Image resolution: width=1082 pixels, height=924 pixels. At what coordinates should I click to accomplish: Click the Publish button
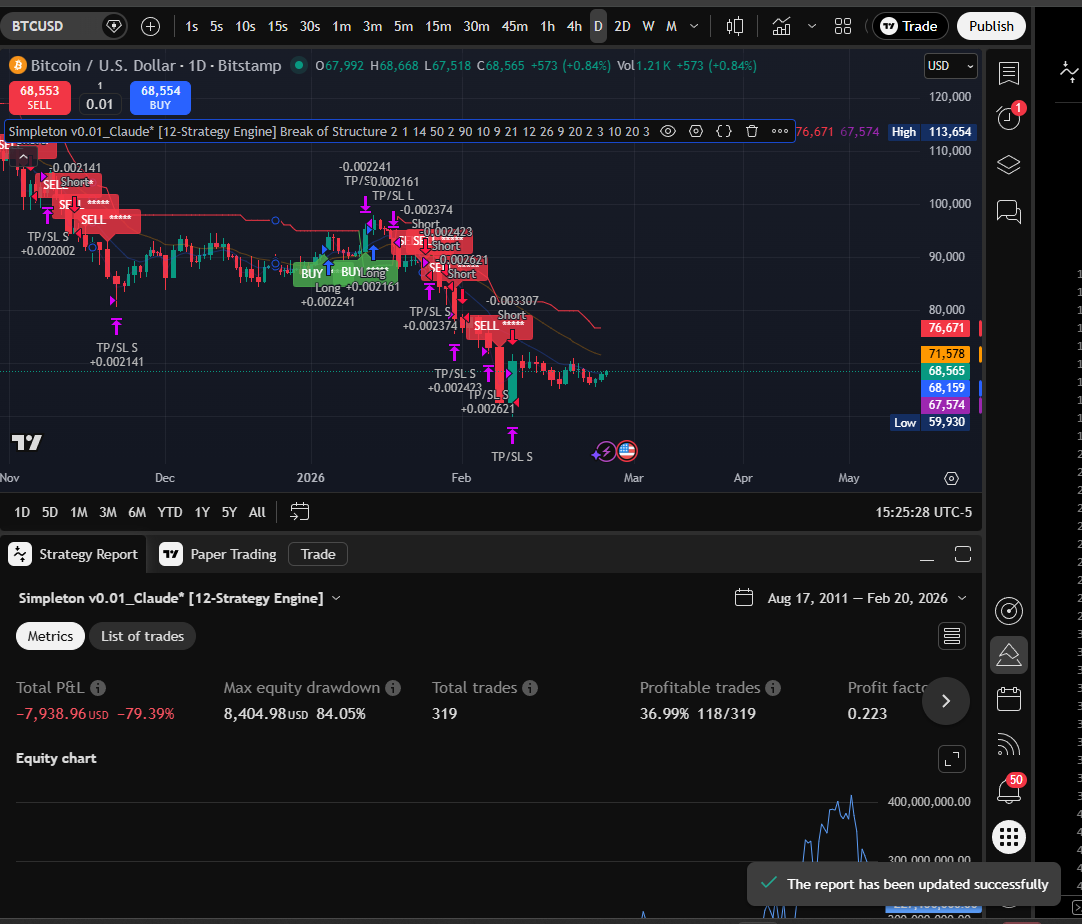[x=991, y=26]
